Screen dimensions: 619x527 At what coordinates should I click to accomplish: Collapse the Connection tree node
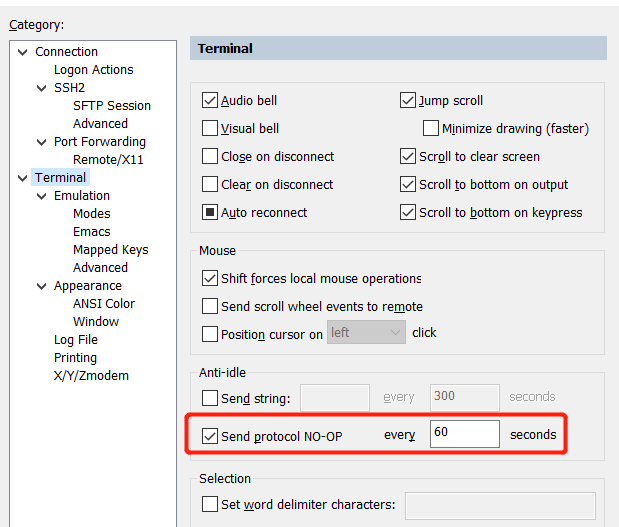23,52
